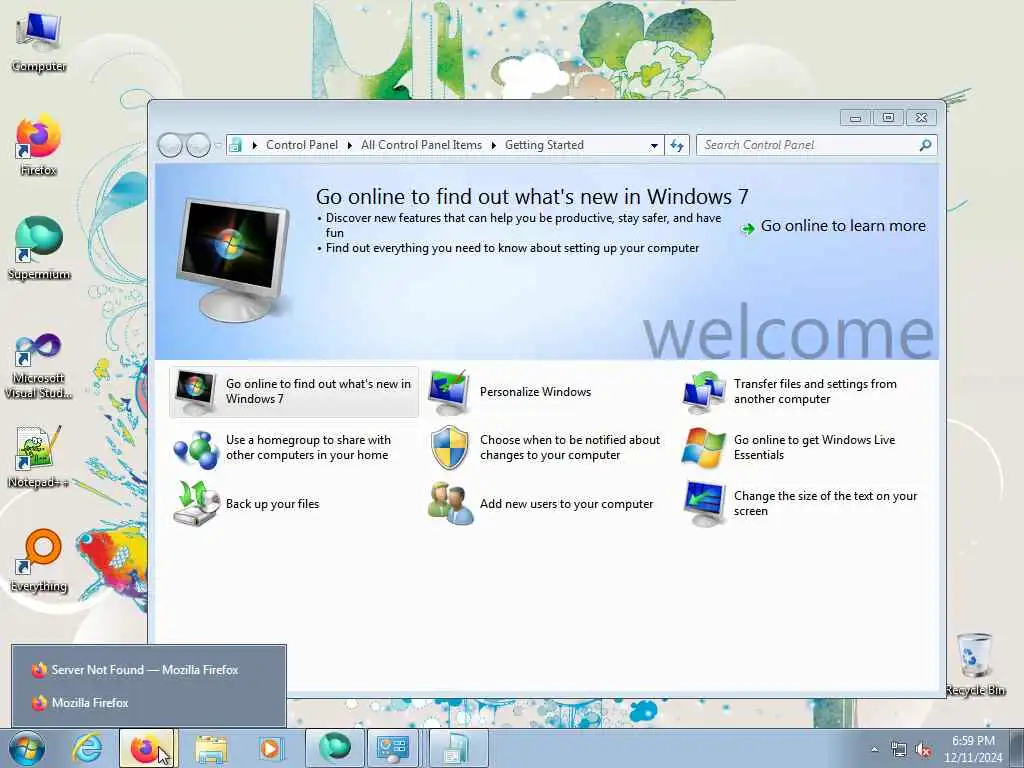
Task: Expand the arrow after All Control Panel Items
Action: pos(494,145)
